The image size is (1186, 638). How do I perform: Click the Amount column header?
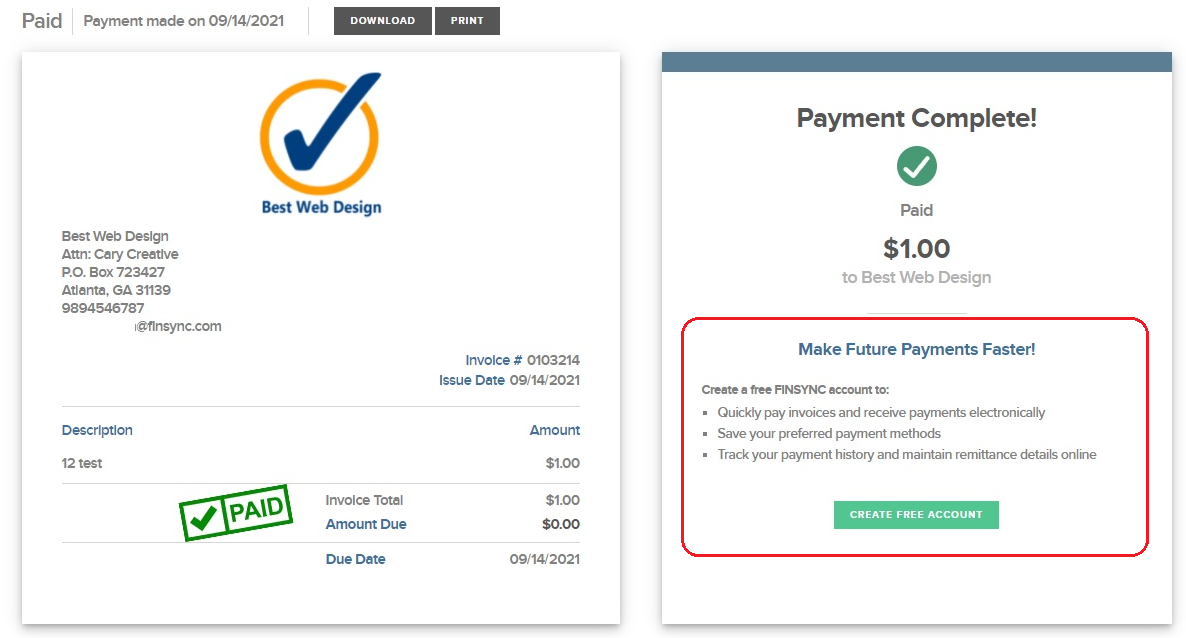click(554, 430)
